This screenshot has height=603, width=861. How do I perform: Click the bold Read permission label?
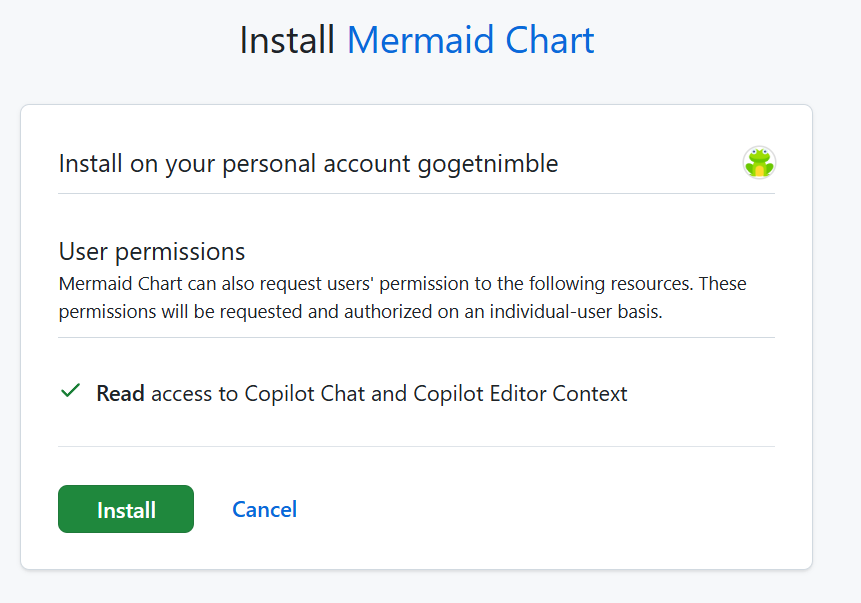(x=121, y=394)
